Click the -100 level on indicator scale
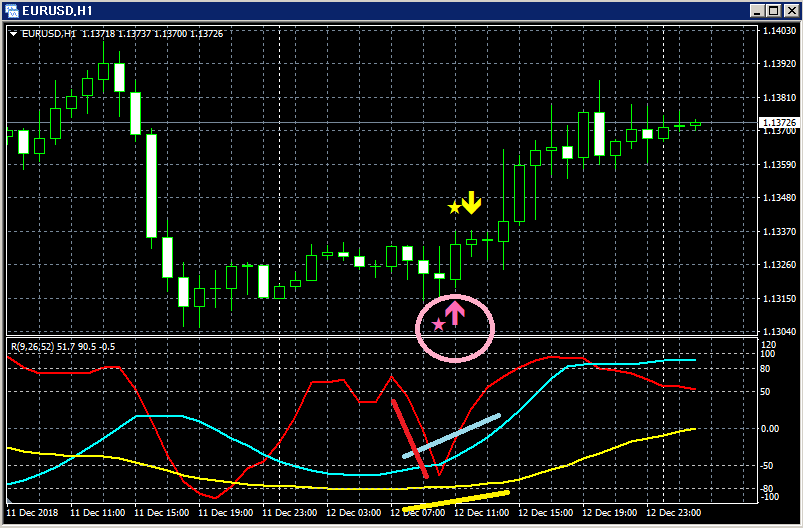The image size is (803, 528). click(770, 497)
